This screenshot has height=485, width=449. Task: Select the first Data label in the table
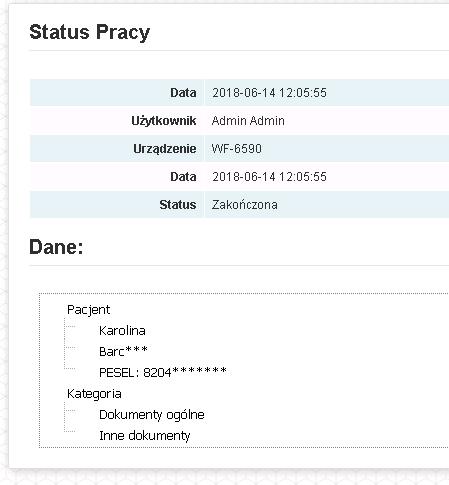point(183,93)
